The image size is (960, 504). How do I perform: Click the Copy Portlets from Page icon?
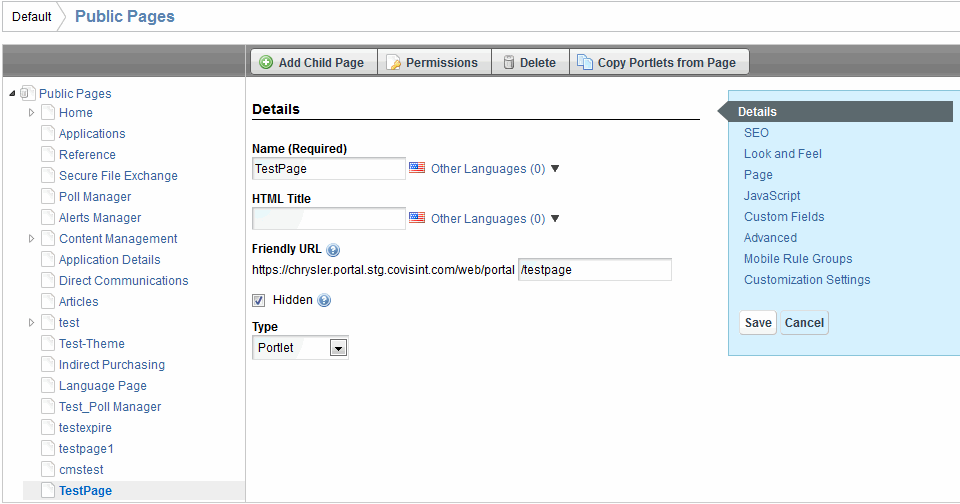point(585,62)
